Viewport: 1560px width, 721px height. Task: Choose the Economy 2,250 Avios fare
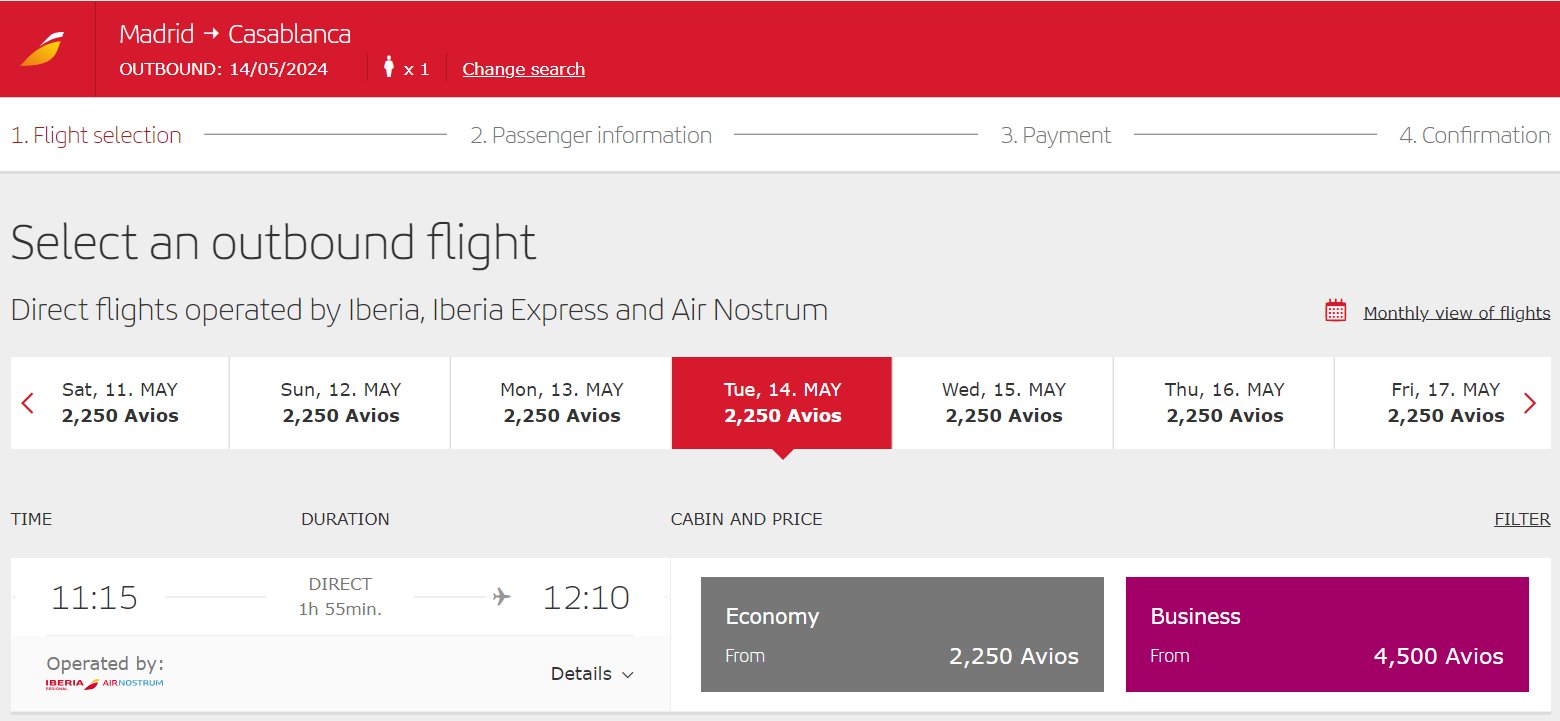point(902,634)
